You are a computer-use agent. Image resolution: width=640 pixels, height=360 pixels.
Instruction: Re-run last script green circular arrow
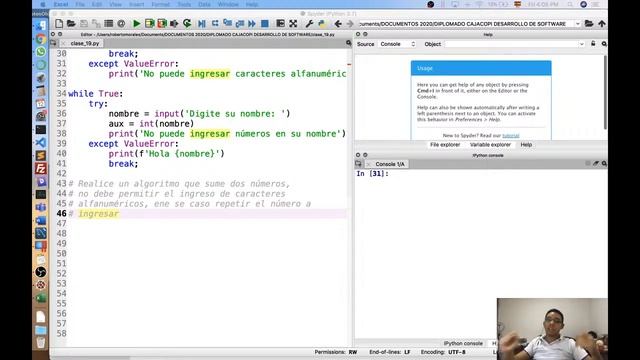(x=187, y=24)
